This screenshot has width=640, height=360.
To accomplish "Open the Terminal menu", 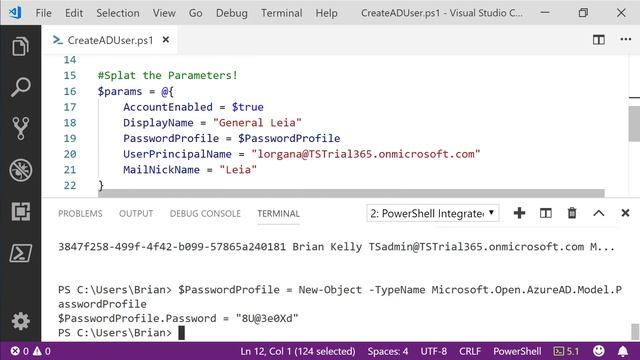I will click(282, 13).
